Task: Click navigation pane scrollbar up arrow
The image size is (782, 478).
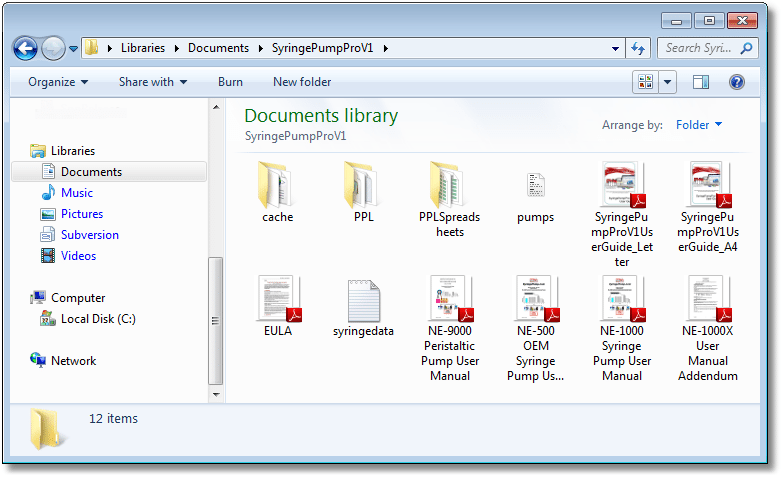Action: click(216, 107)
